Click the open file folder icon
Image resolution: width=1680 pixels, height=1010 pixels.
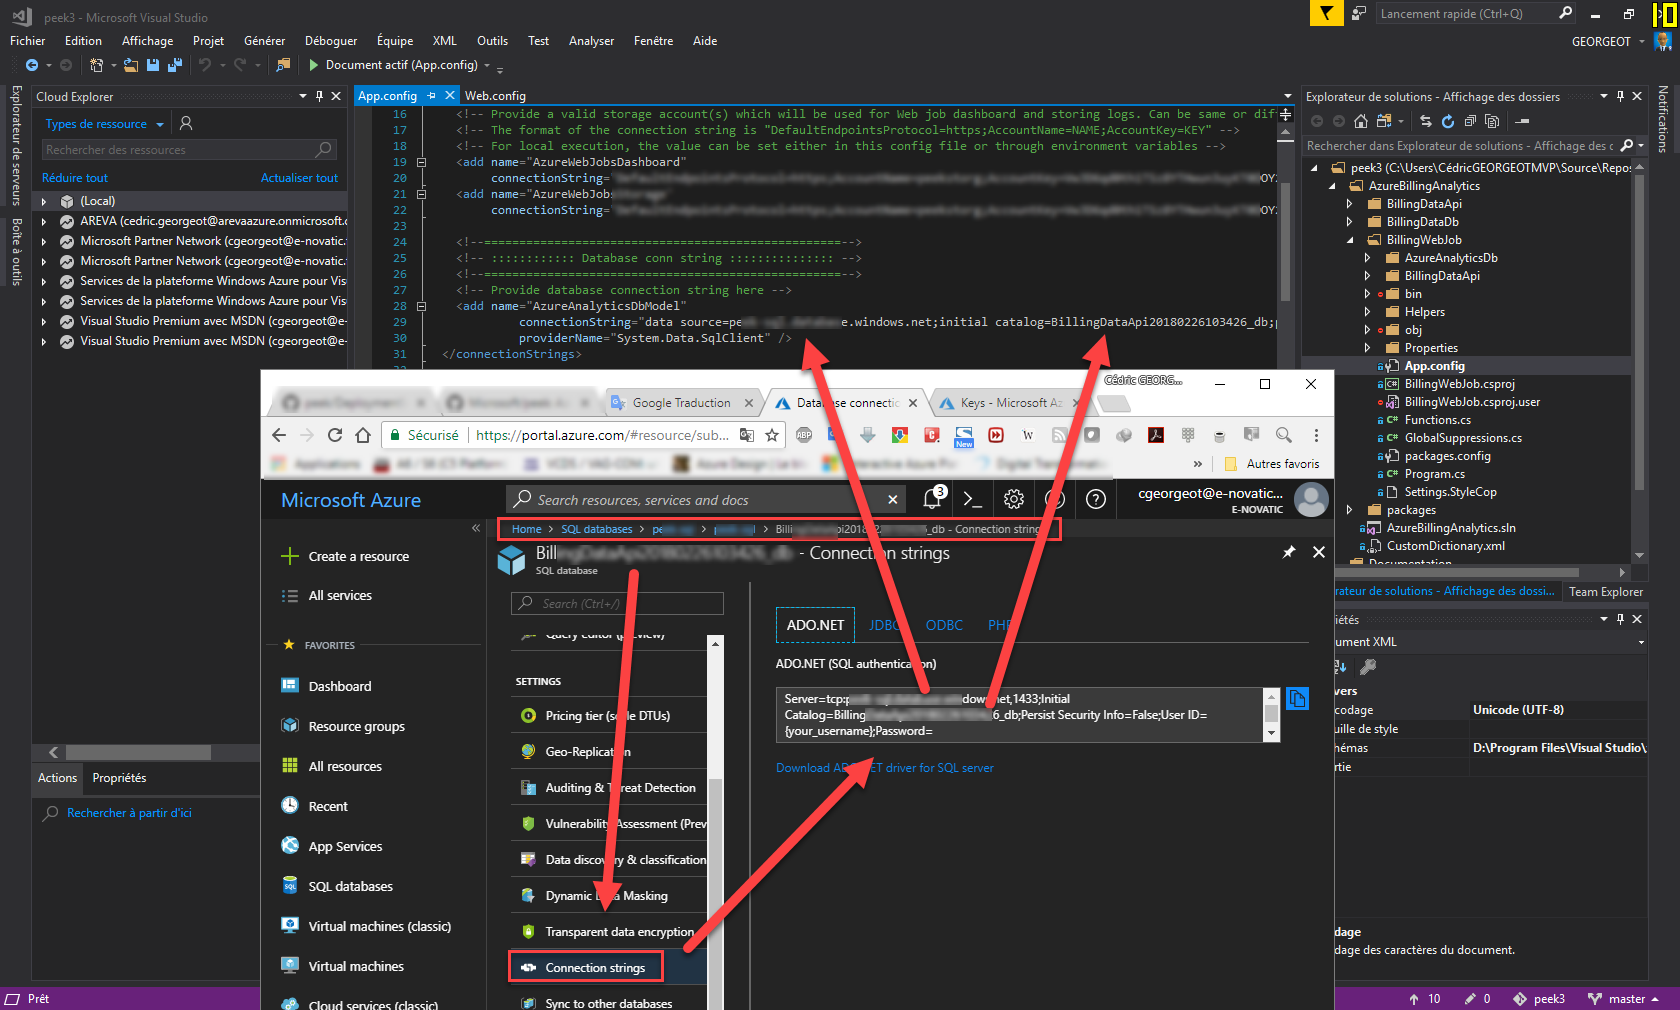coord(131,65)
